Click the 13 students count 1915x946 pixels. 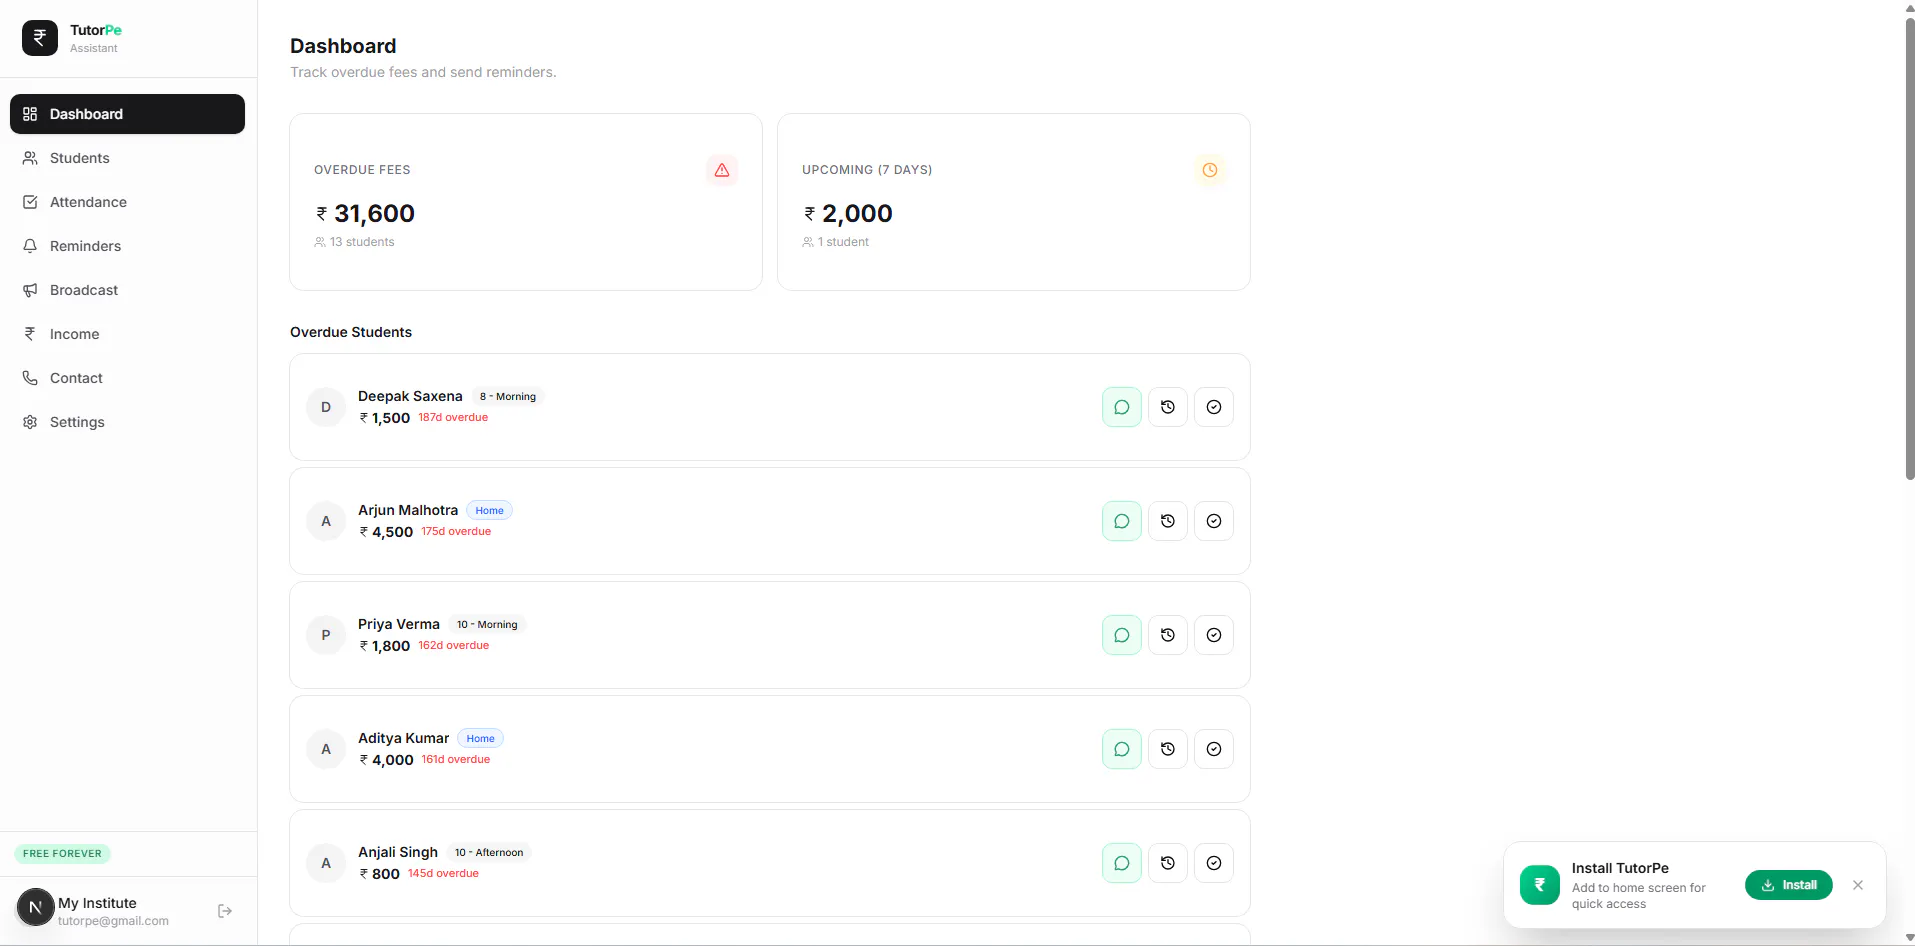[354, 242]
